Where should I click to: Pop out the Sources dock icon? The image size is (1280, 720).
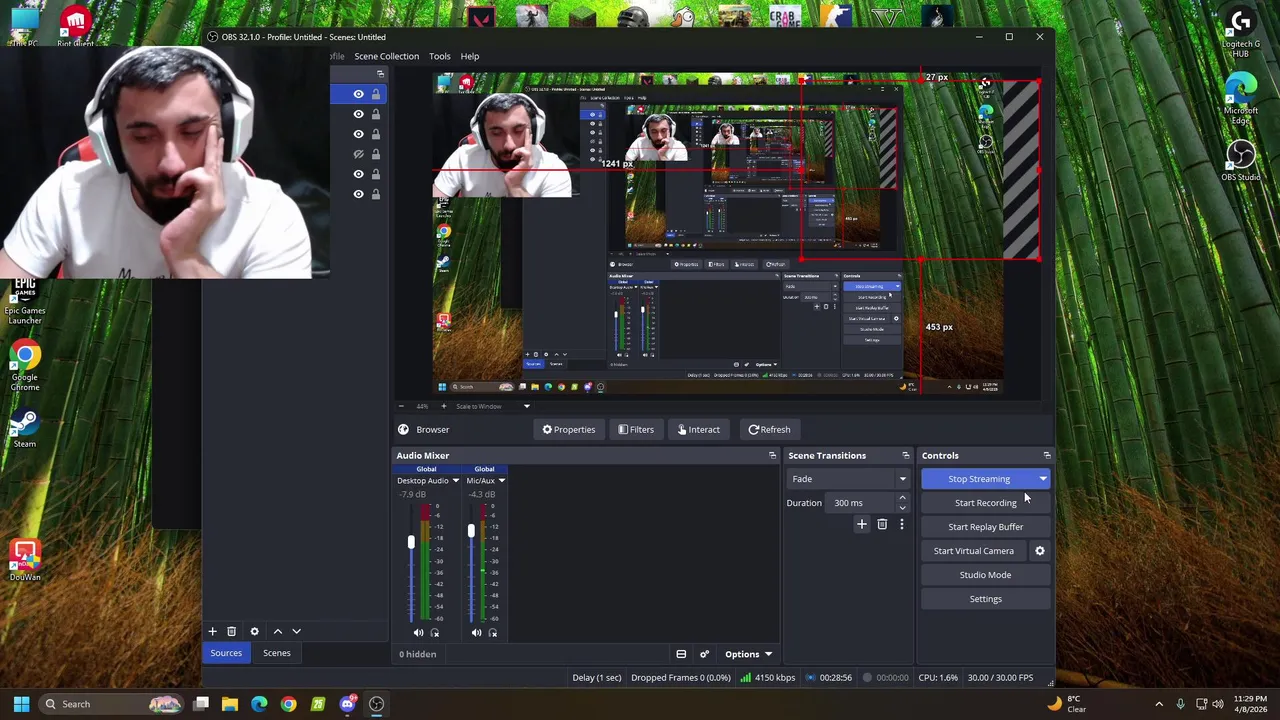pyautogui.click(x=380, y=74)
